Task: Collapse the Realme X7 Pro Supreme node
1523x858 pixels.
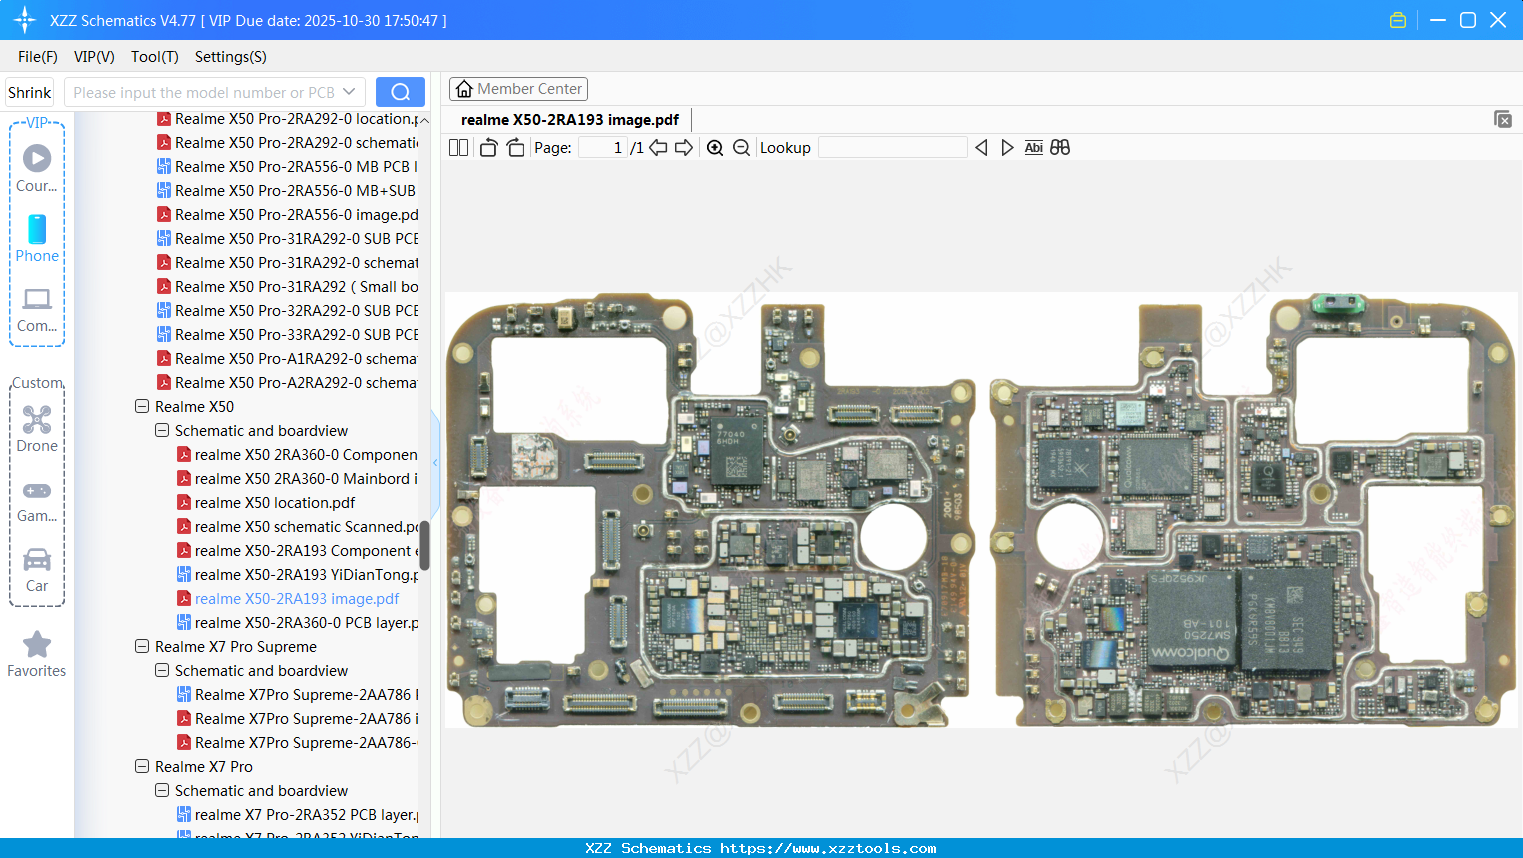Action: click(x=142, y=647)
